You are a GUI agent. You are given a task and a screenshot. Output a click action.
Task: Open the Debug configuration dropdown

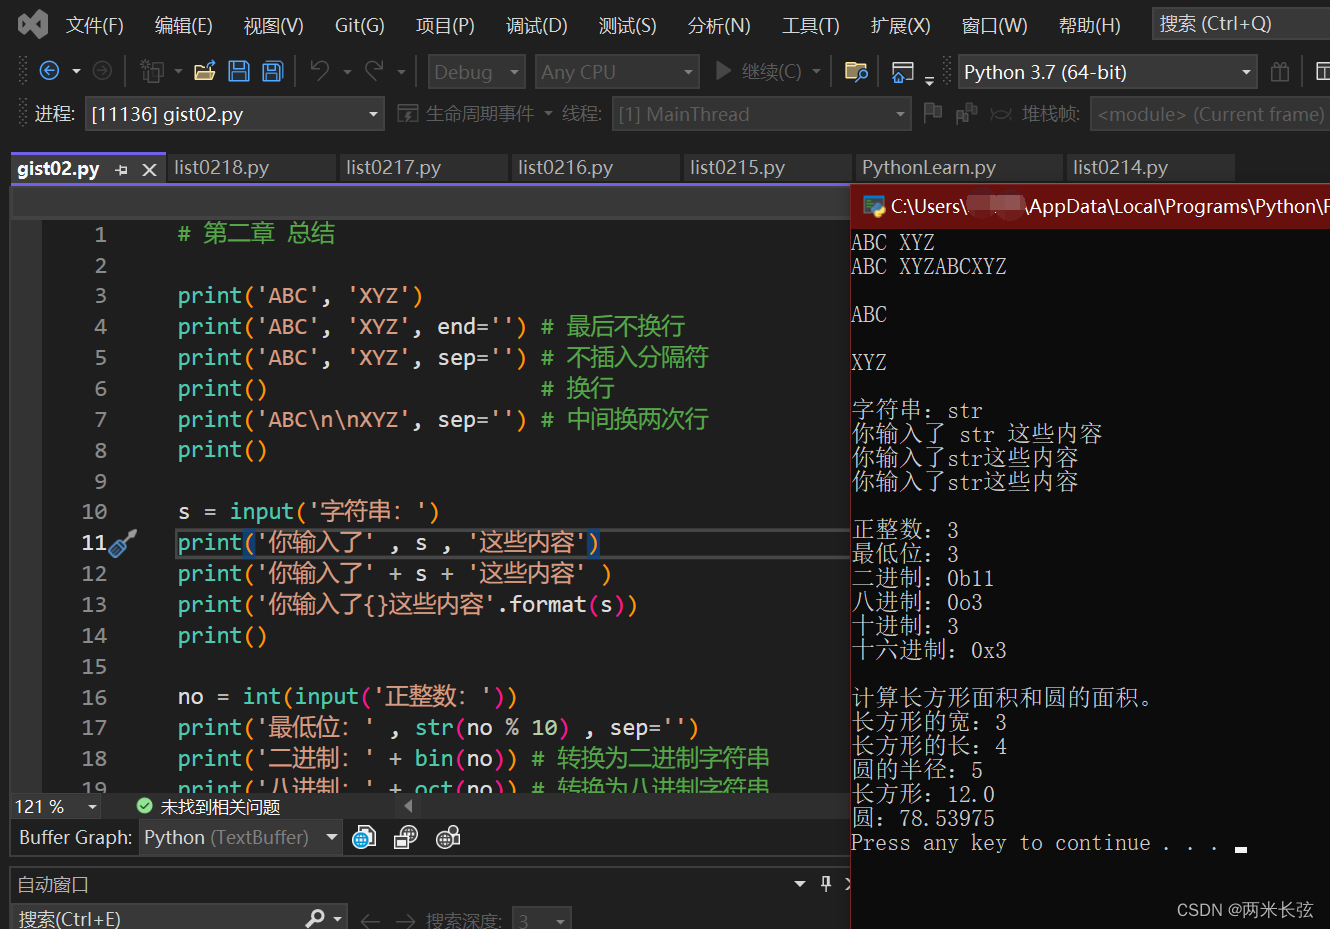pyautogui.click(x=477, y=72)
